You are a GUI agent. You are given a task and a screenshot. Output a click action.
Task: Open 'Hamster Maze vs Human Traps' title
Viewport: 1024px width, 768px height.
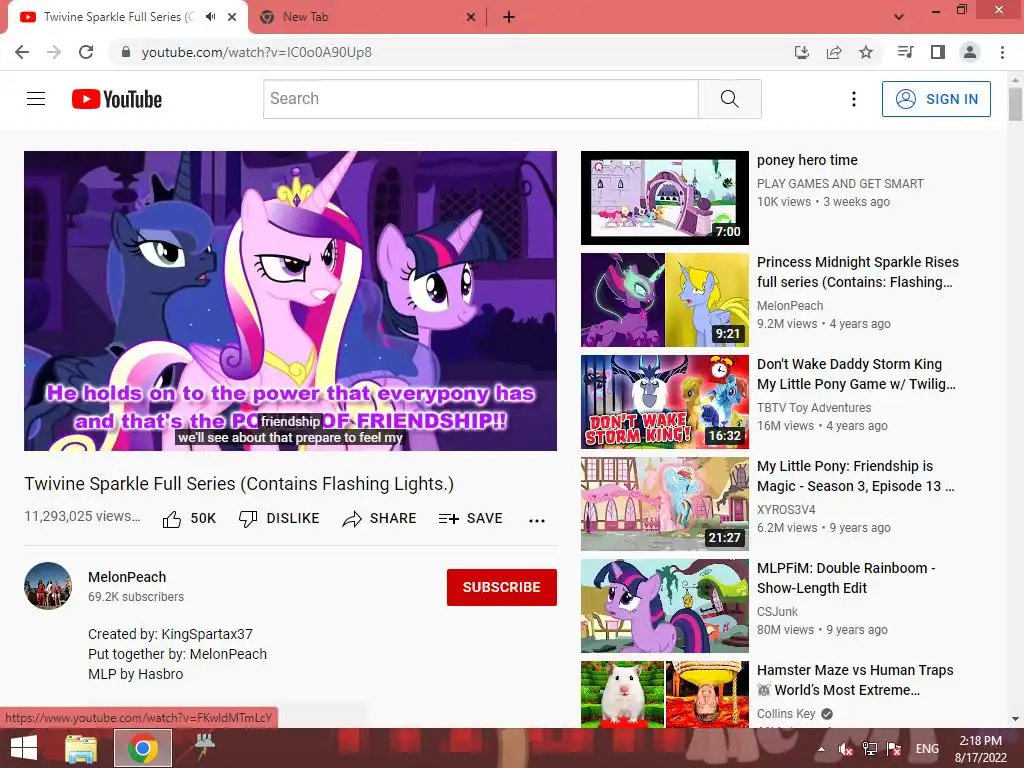(855, 680)
